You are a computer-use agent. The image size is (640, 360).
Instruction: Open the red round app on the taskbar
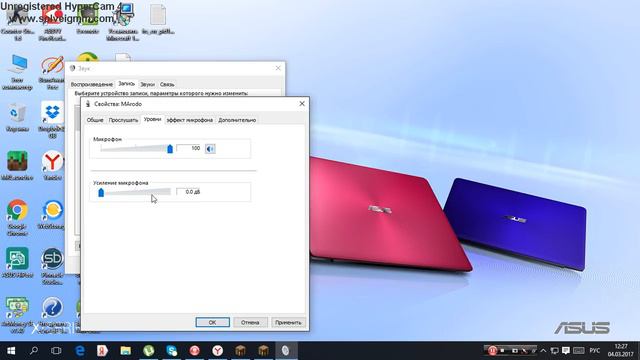click(x=194, y=351)
